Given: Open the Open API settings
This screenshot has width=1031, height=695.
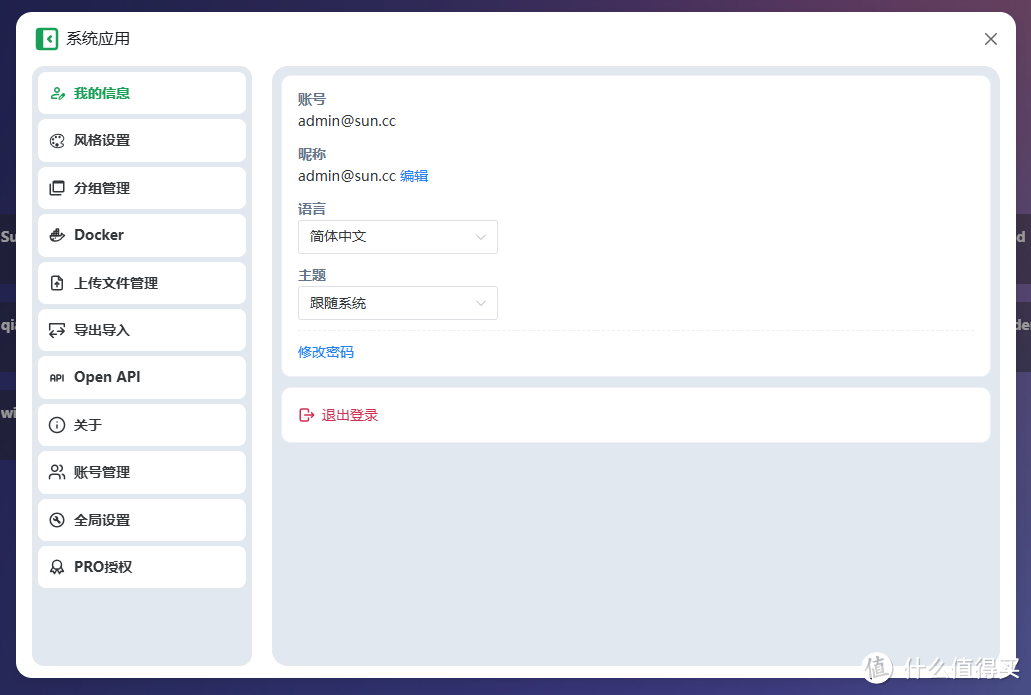Looking at the screenshot, I should (142, 377).
